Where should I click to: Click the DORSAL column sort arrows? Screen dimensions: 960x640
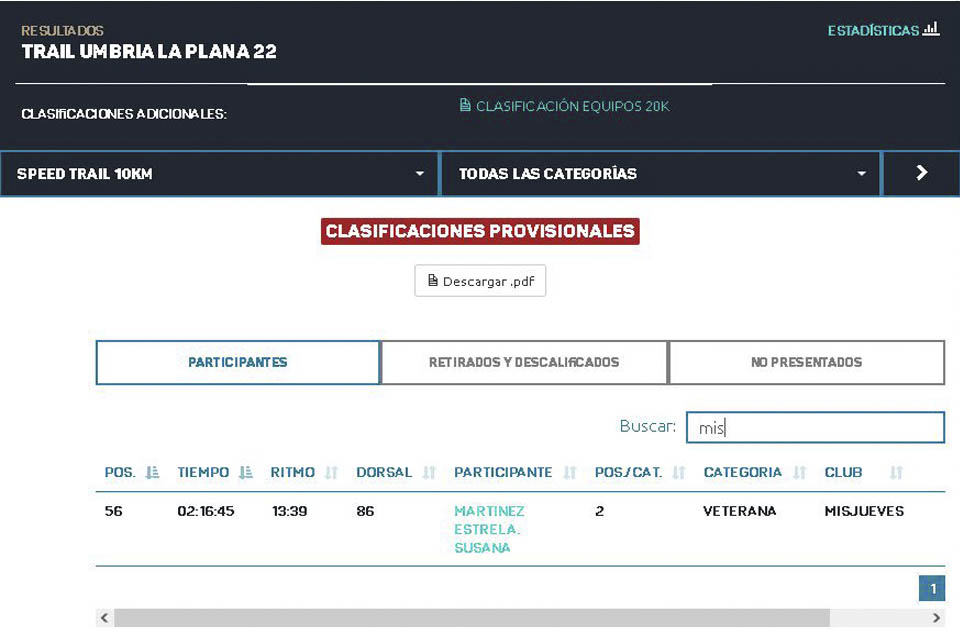coord(429,473)
